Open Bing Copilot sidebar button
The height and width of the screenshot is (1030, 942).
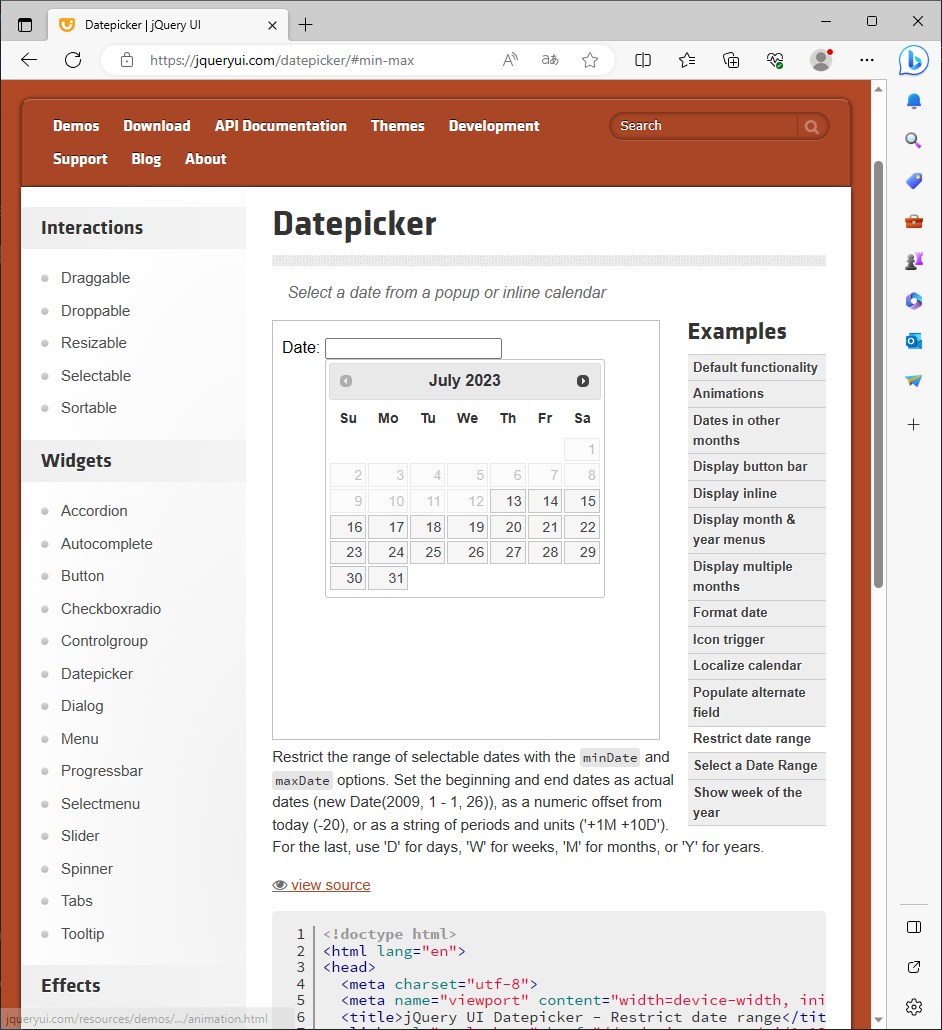point(914,60)
